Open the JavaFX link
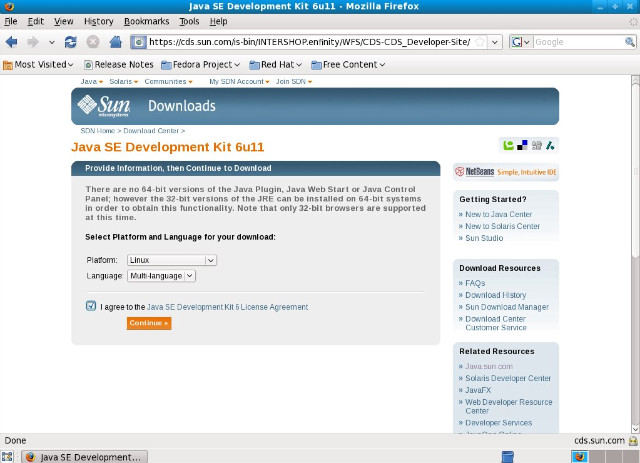640x463 pixels. (x=478, y=390)
